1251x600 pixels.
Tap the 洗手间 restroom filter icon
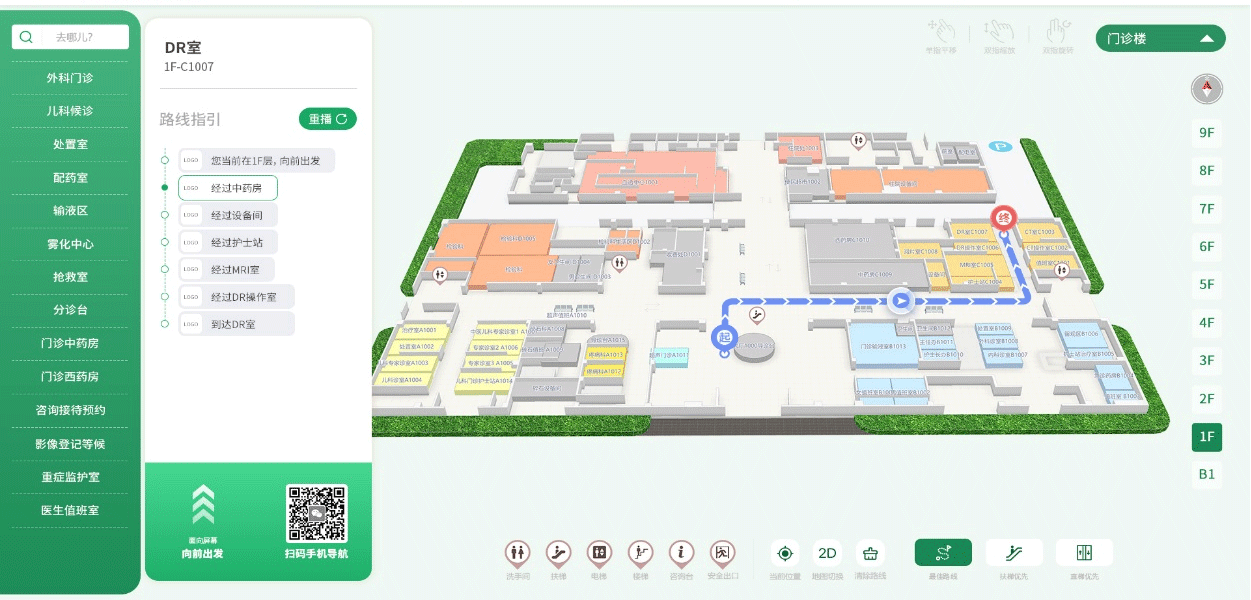pyautogui.click(x=518, y=552)
